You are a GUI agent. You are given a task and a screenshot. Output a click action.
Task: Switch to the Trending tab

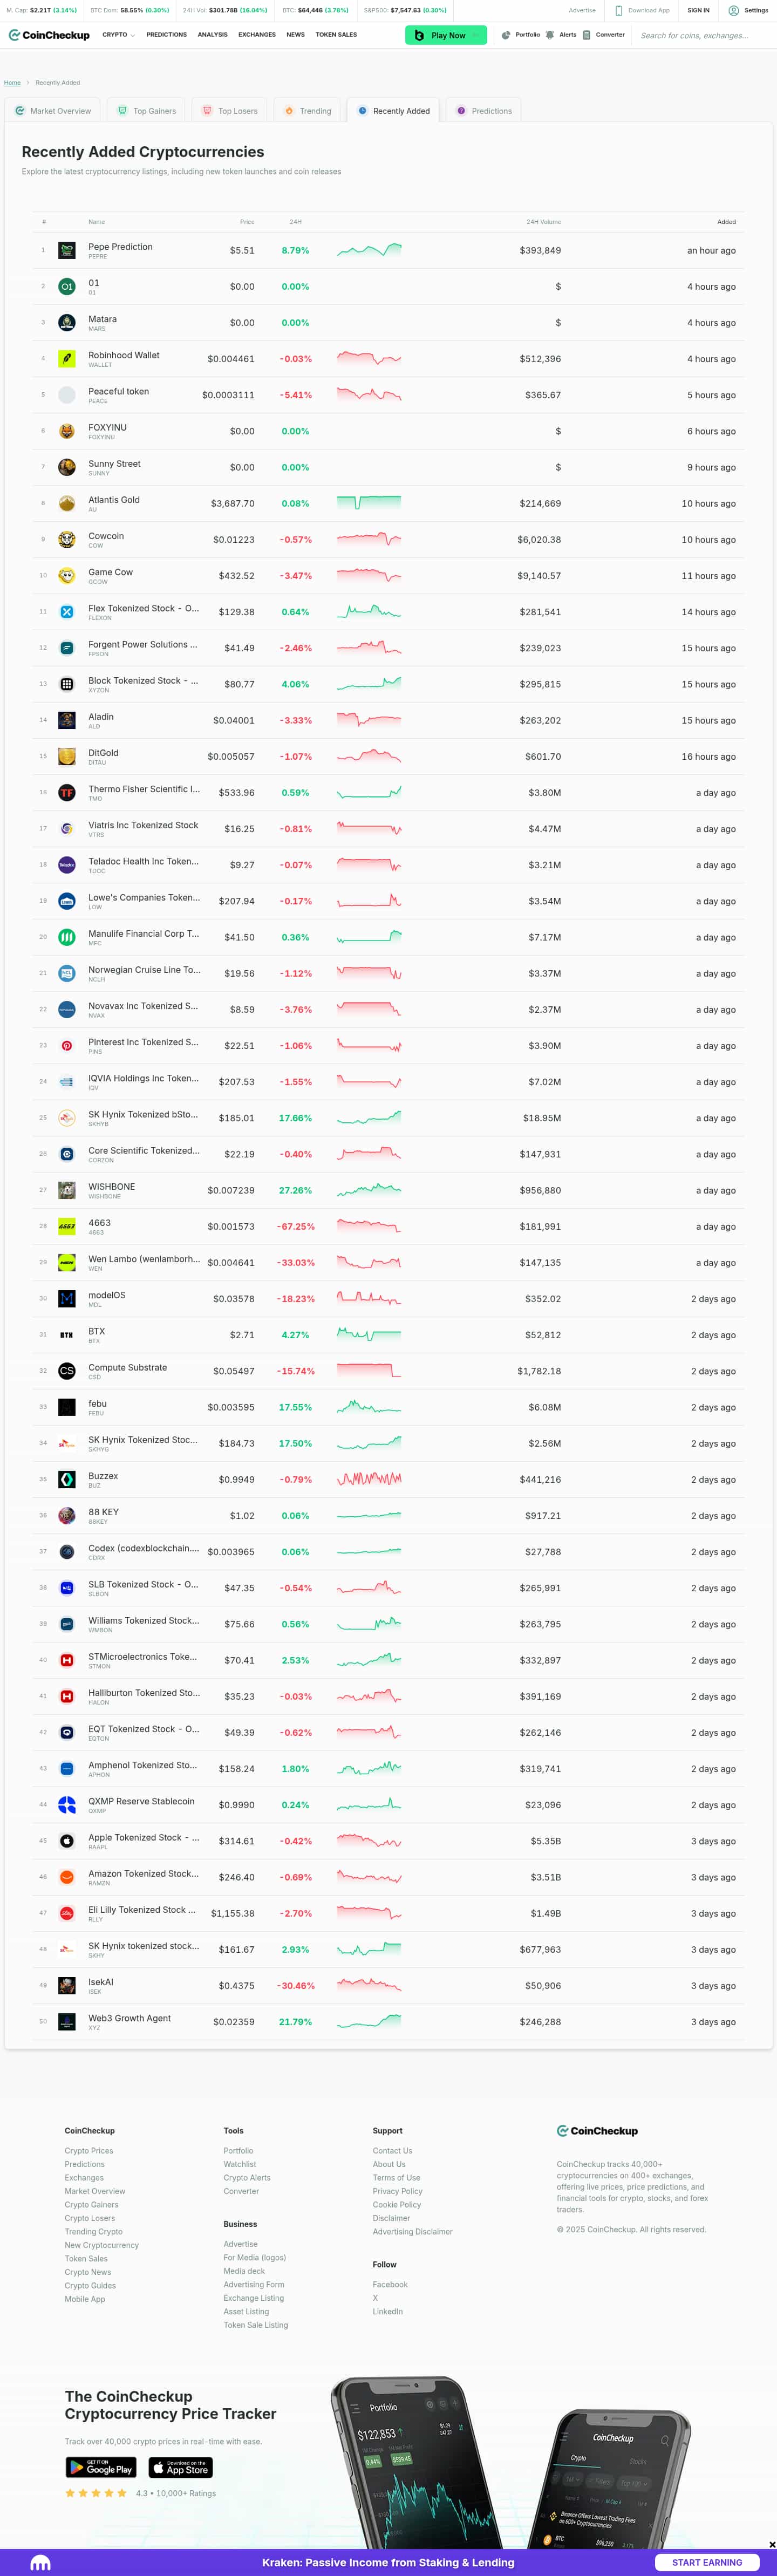tap(307, 111)
